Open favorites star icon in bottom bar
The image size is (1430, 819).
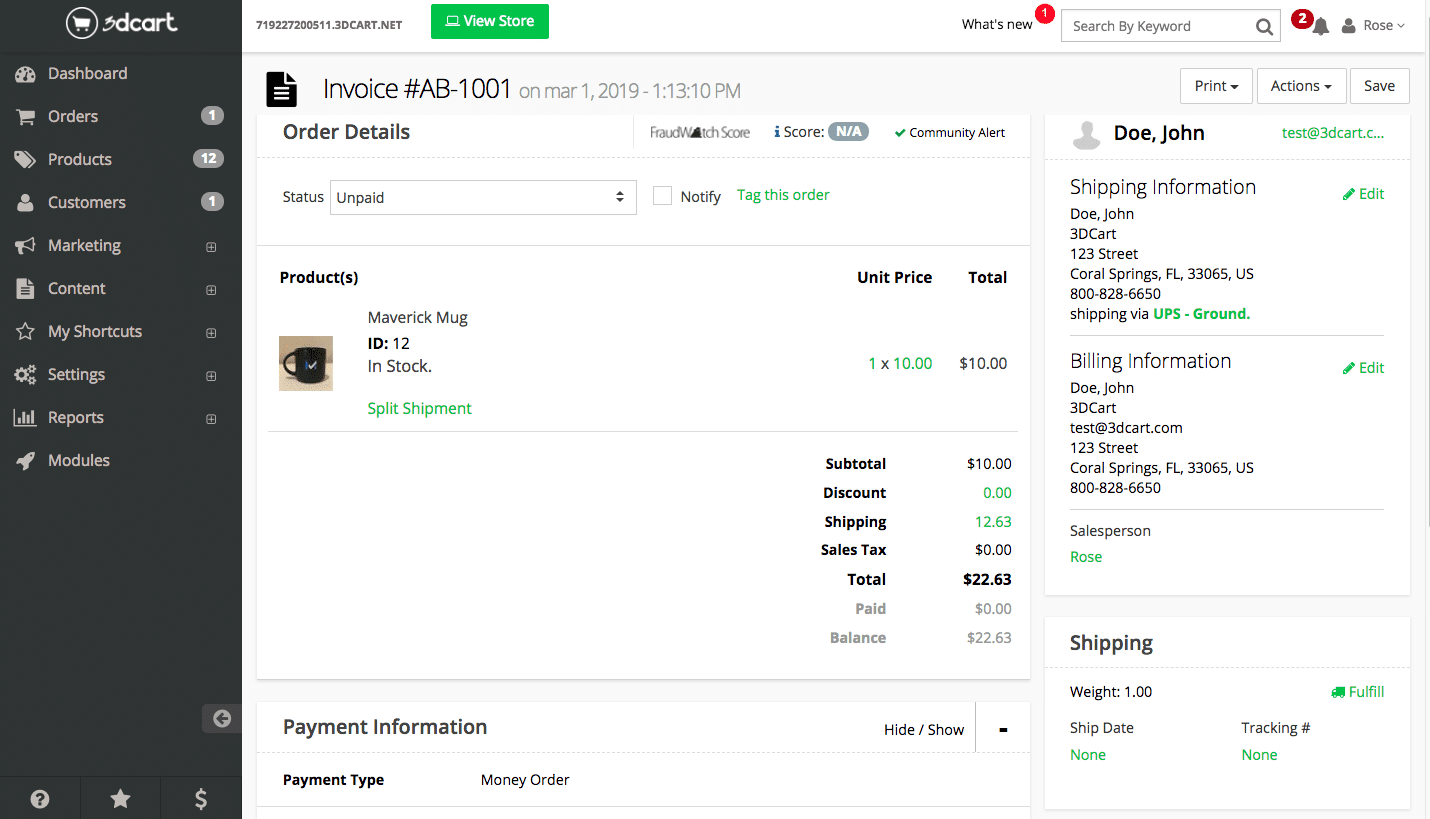click(120, 798)
